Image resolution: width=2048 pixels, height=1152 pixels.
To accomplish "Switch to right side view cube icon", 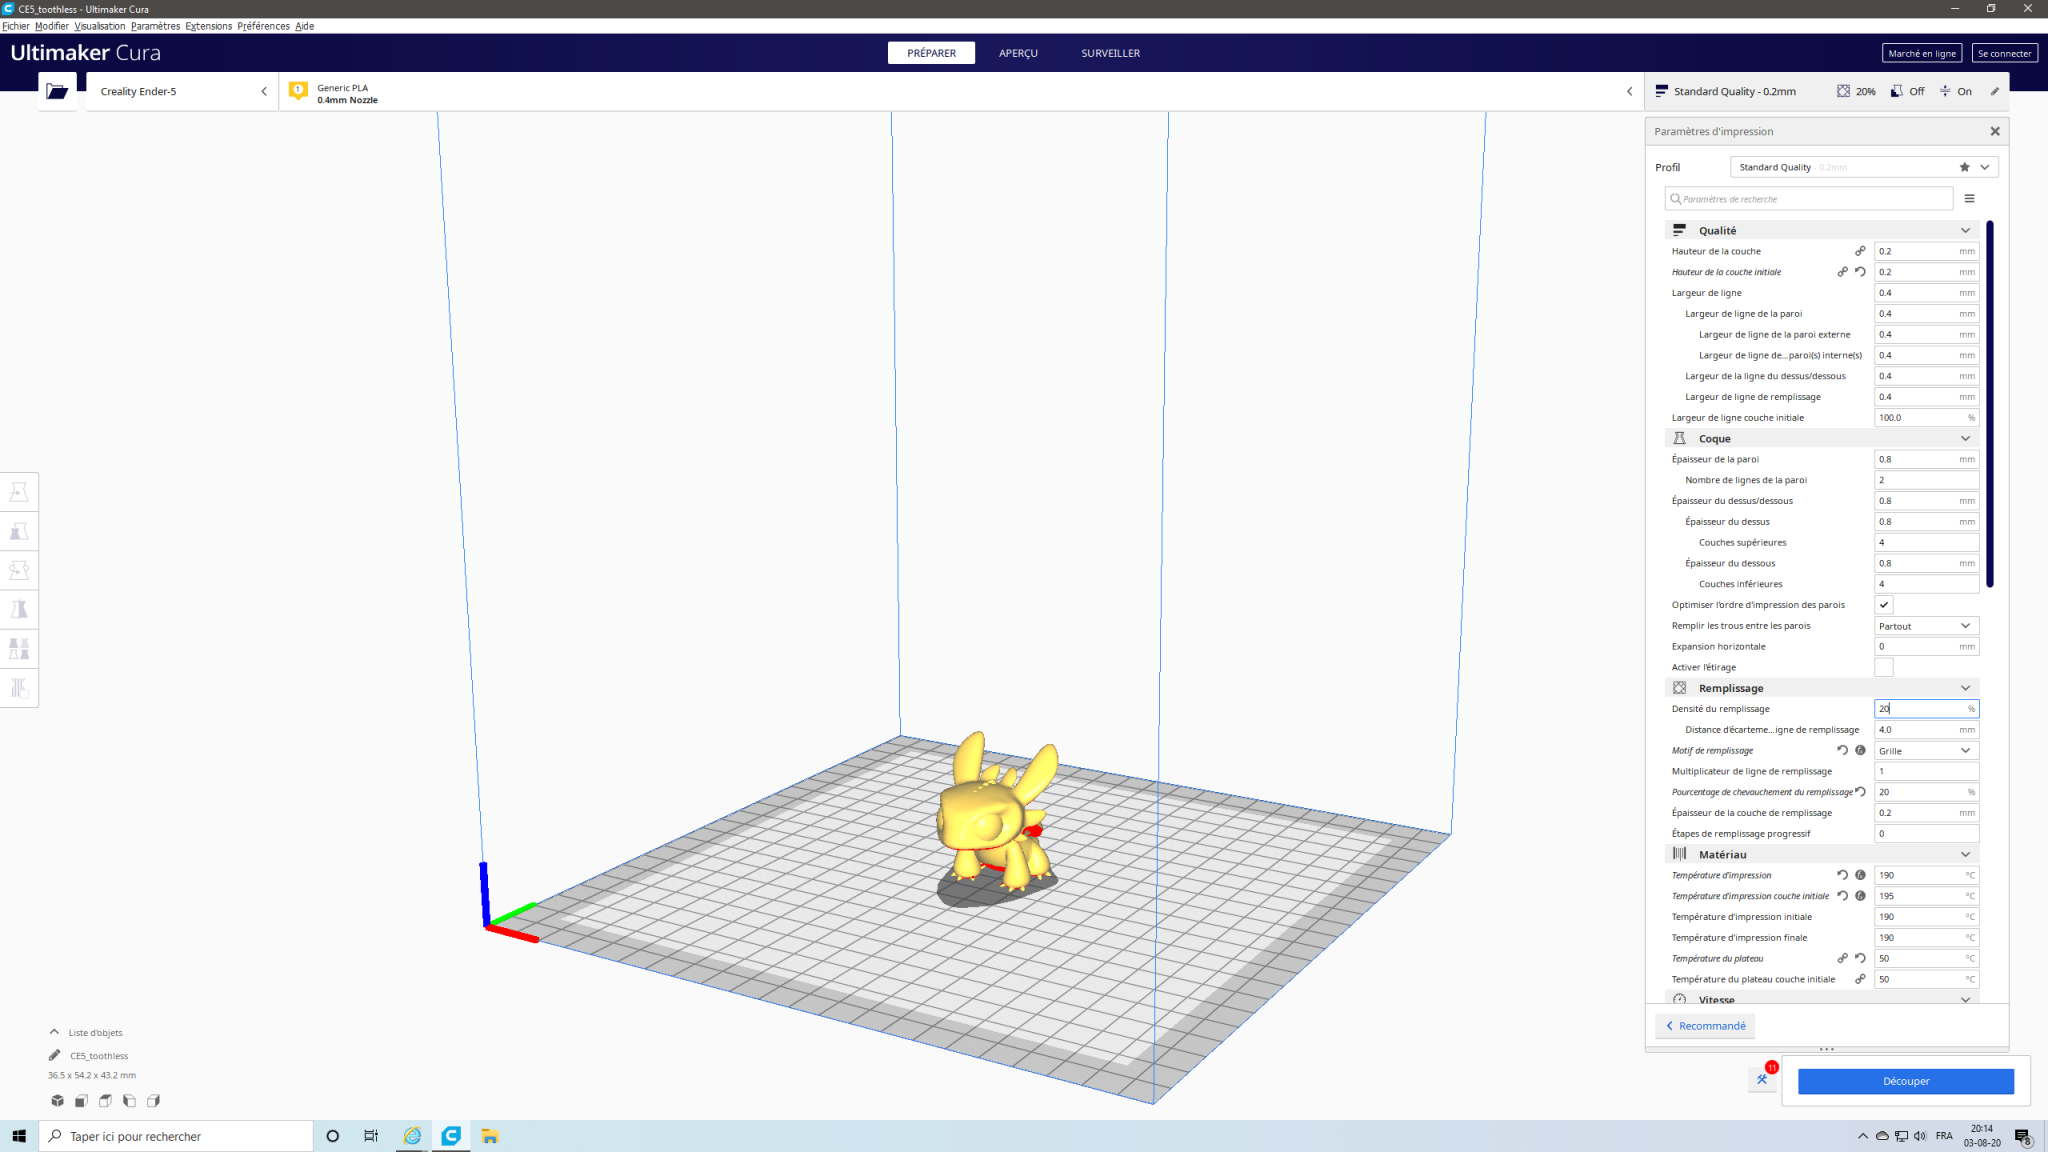I will (x=153, y=1100).
